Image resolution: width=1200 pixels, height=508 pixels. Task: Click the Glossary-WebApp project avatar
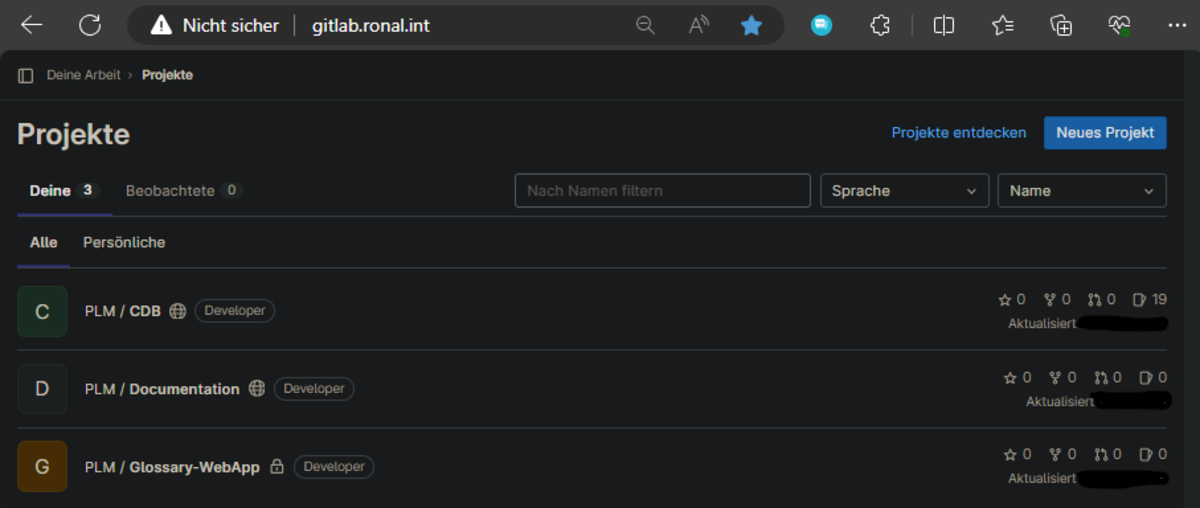coord(42,467)
